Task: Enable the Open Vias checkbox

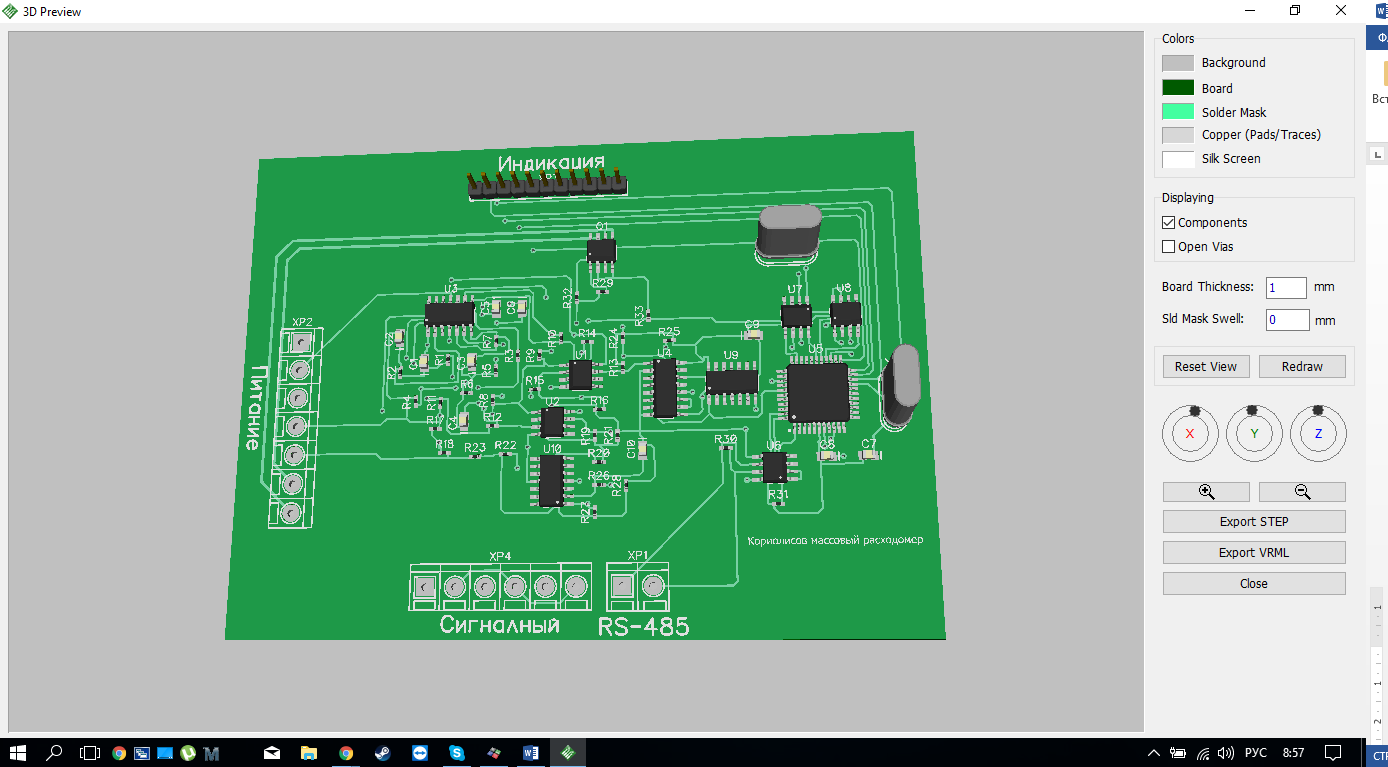Action: (1168, 246)
